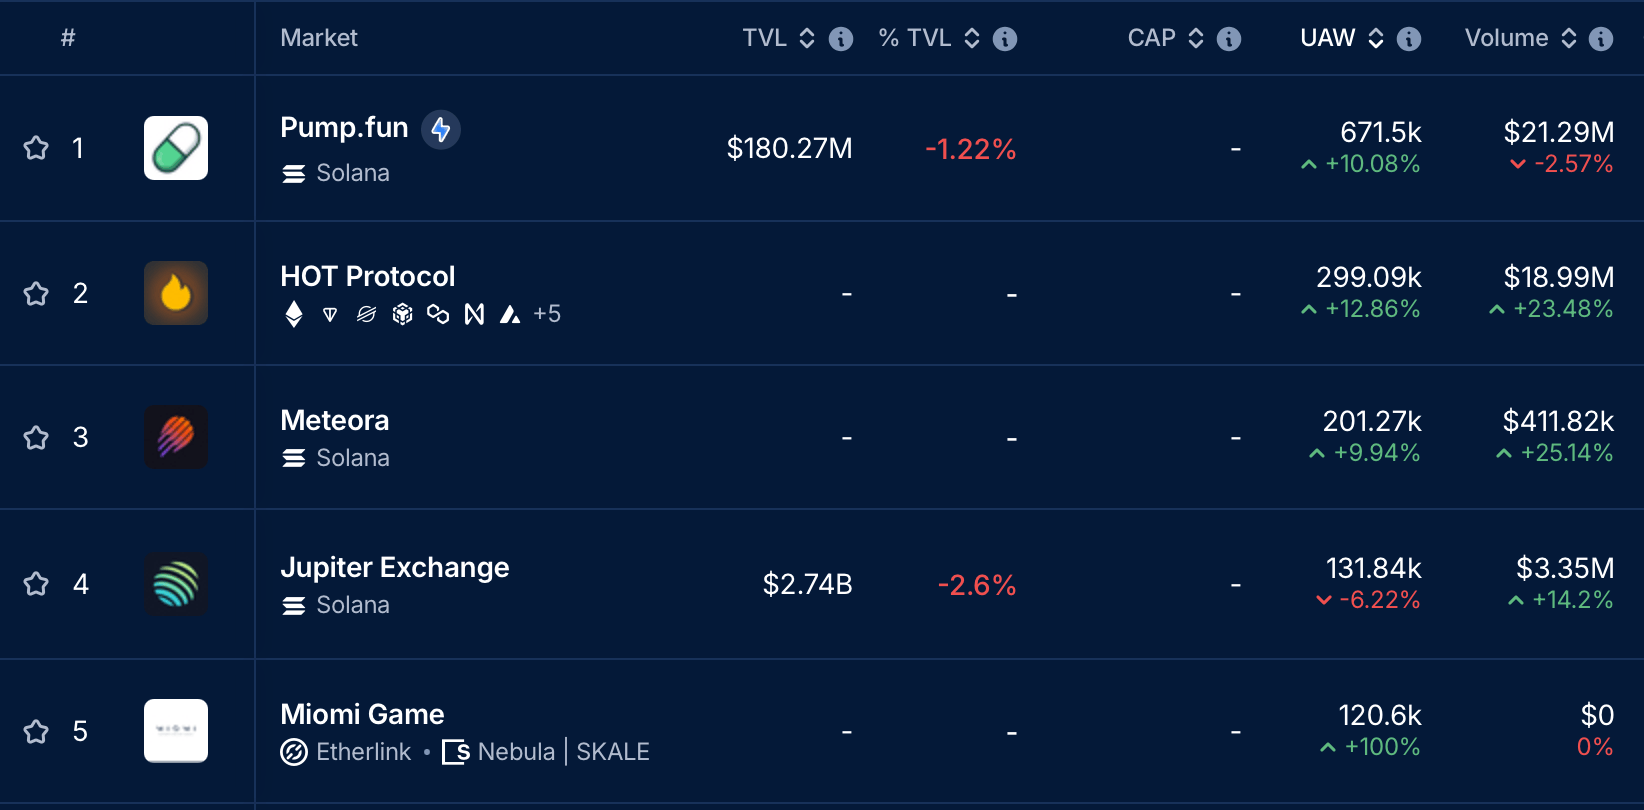Toggle the star for HOT Protocol
The width and height of the screenshot is (1644, 810).
tap(36, 293)
